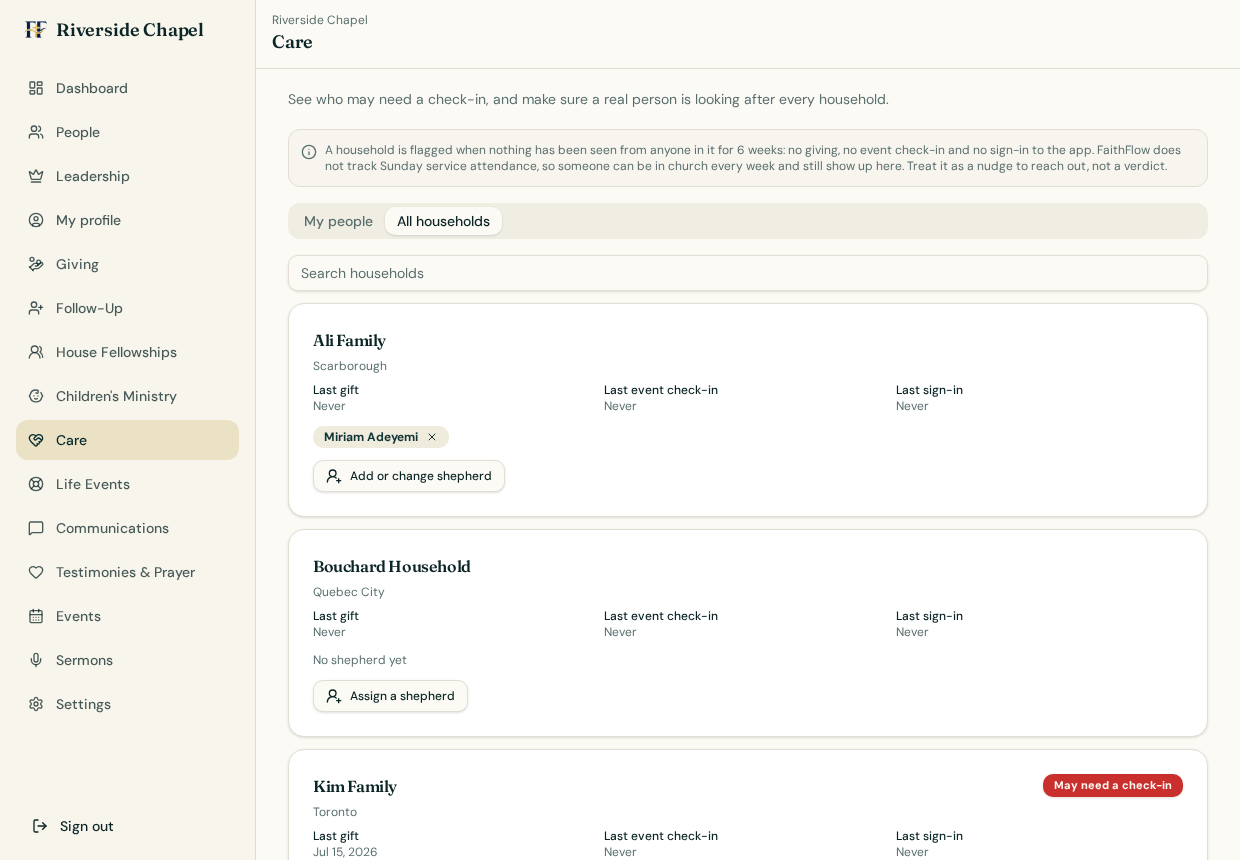This screenshot has height=860, width=1240.
Task: Click the People sidebar icon
Action: 36,132
